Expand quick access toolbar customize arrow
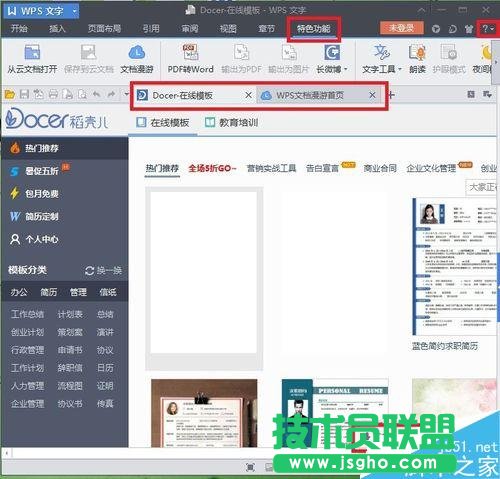Image resolution: width=500 pixels, height=479 pixels. pyautogui.click(x=126, y=95)
